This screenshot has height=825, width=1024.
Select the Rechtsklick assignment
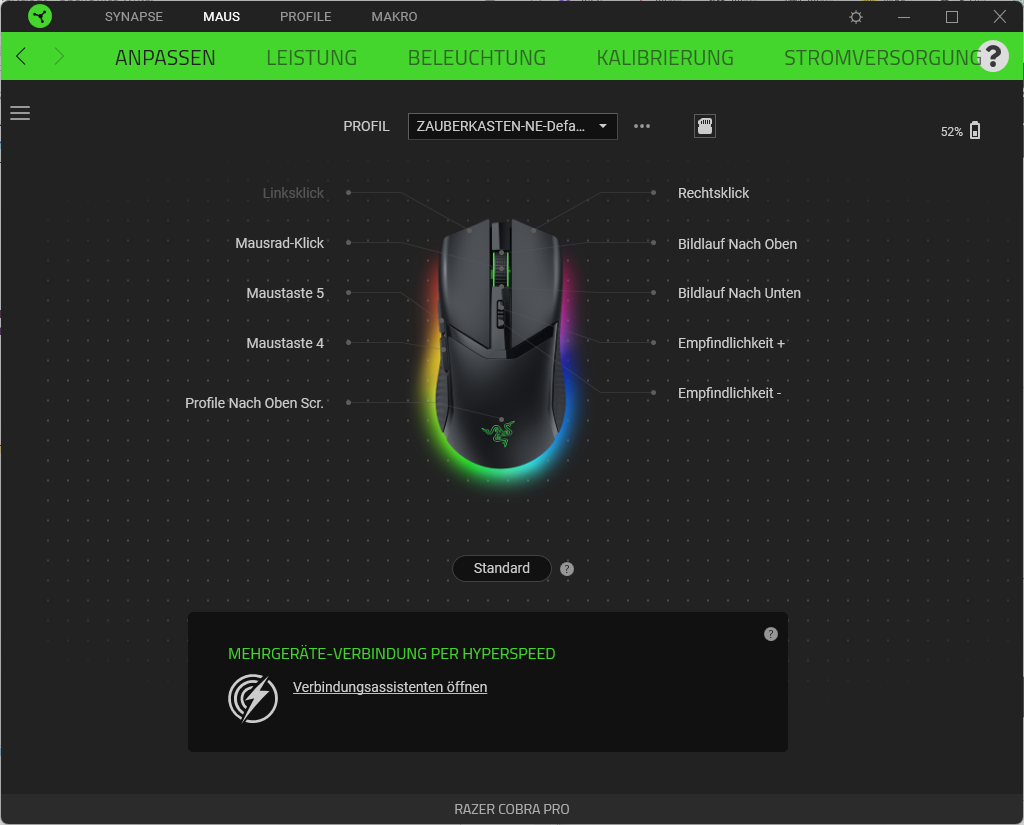(713, 193)
